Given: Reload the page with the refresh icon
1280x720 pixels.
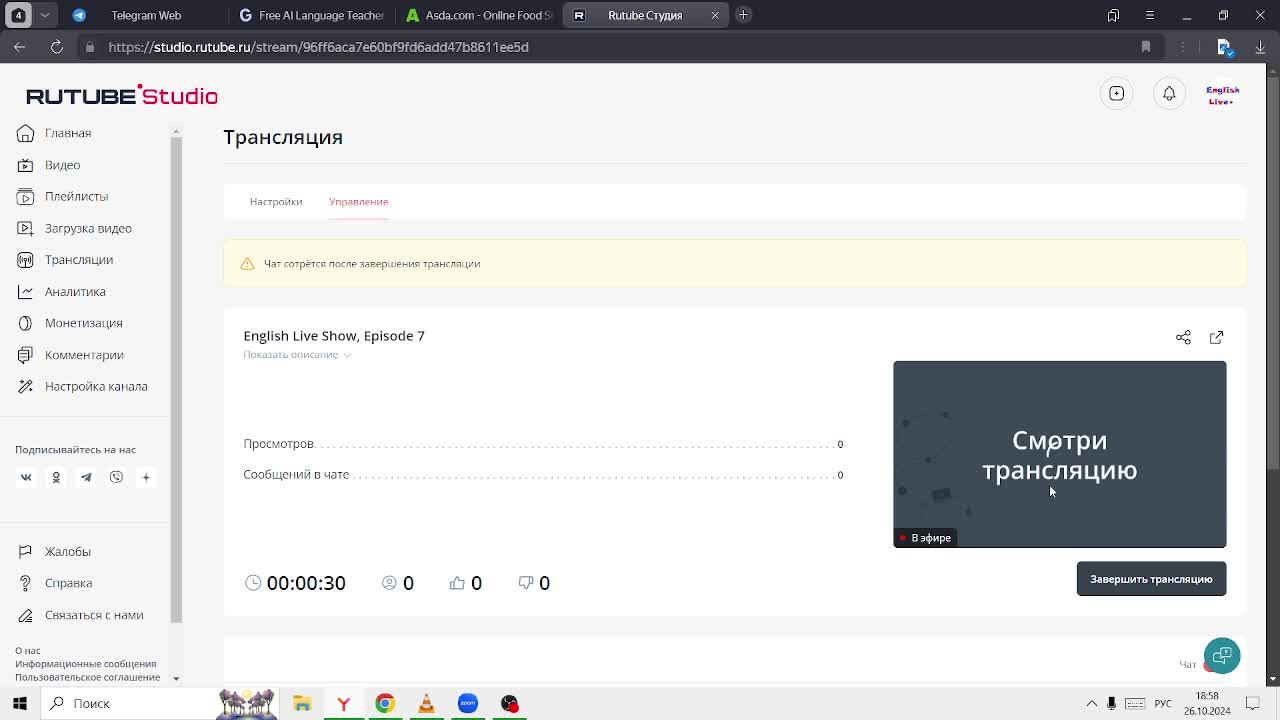Looking at the screenshot, I should (x=57, y=47).
